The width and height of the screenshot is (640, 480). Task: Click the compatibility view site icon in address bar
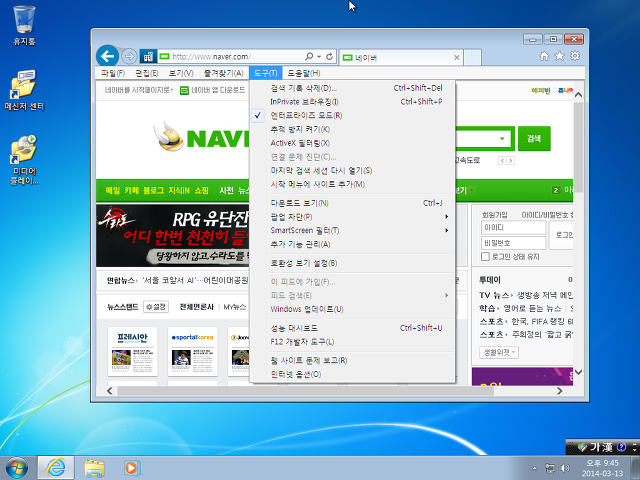click(x=148, y=56)
